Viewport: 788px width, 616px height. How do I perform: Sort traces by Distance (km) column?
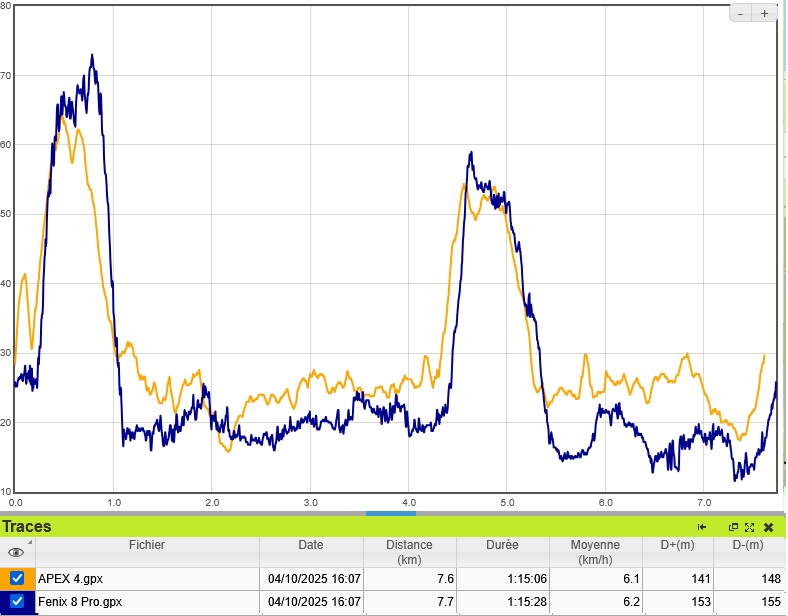410,552
